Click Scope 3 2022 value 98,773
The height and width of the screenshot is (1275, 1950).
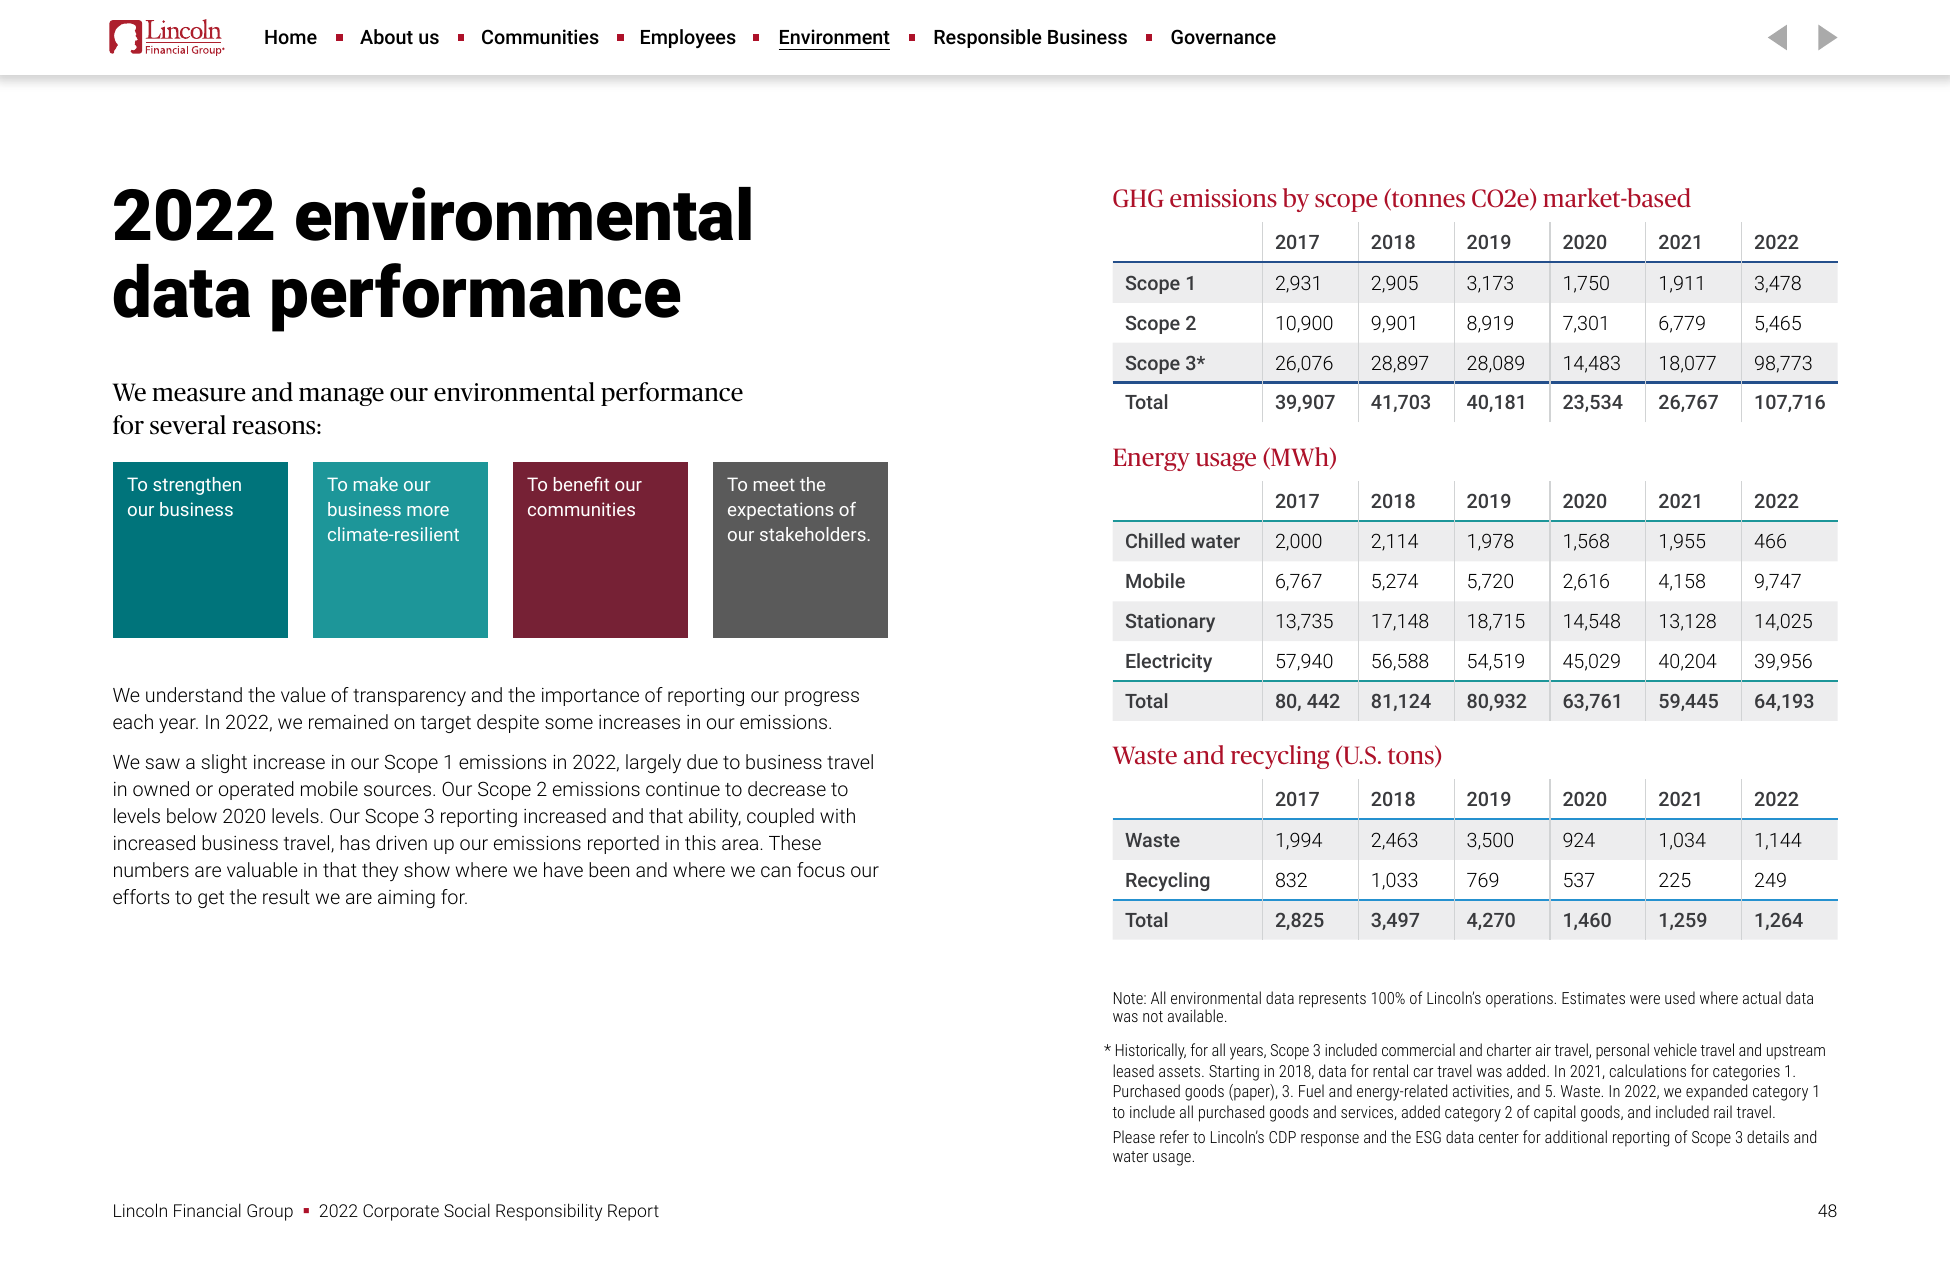[x=1783, y=363]
